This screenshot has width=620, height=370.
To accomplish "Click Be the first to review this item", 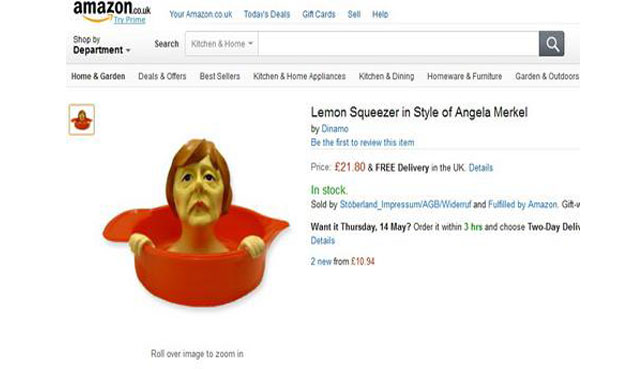I will pyautogui.click(x=363, y=143).
